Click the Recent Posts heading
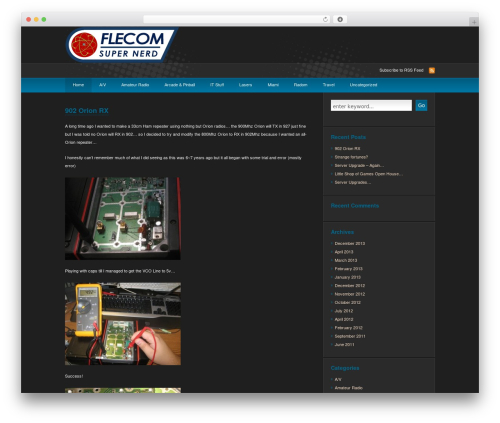 348,137
